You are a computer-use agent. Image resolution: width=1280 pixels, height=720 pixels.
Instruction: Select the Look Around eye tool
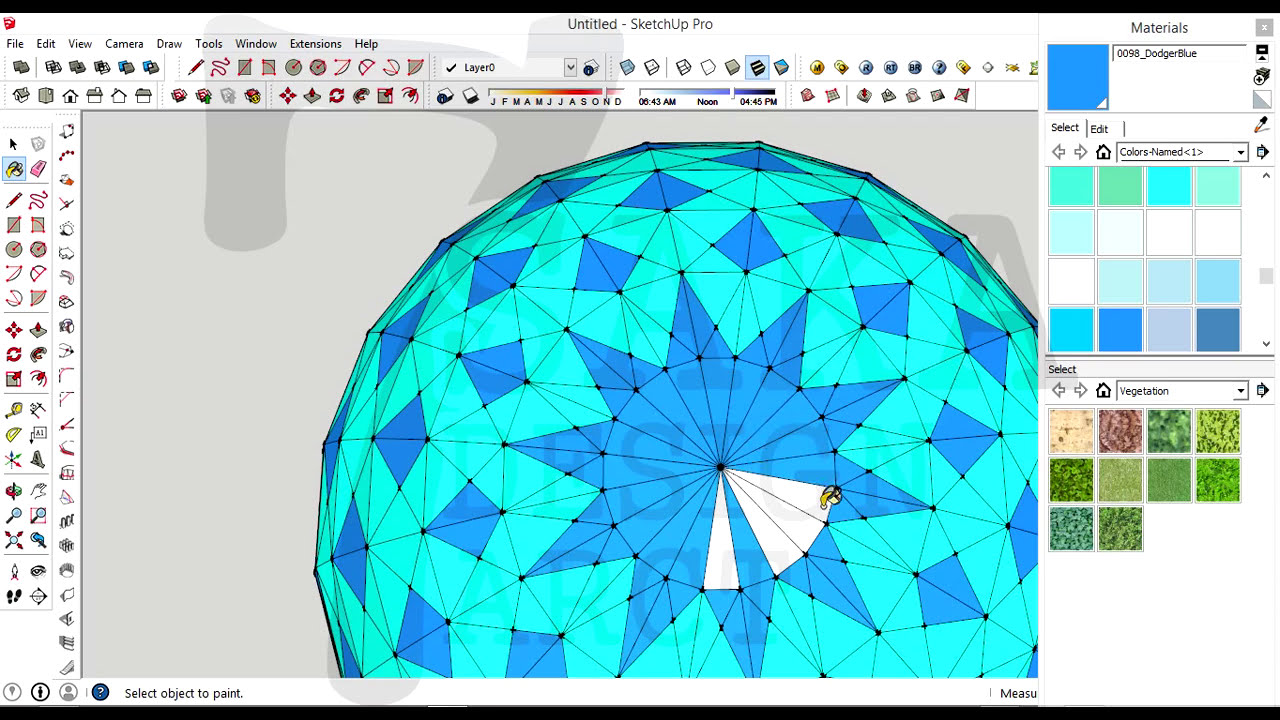pyautogui.click(x=38, y=572)
